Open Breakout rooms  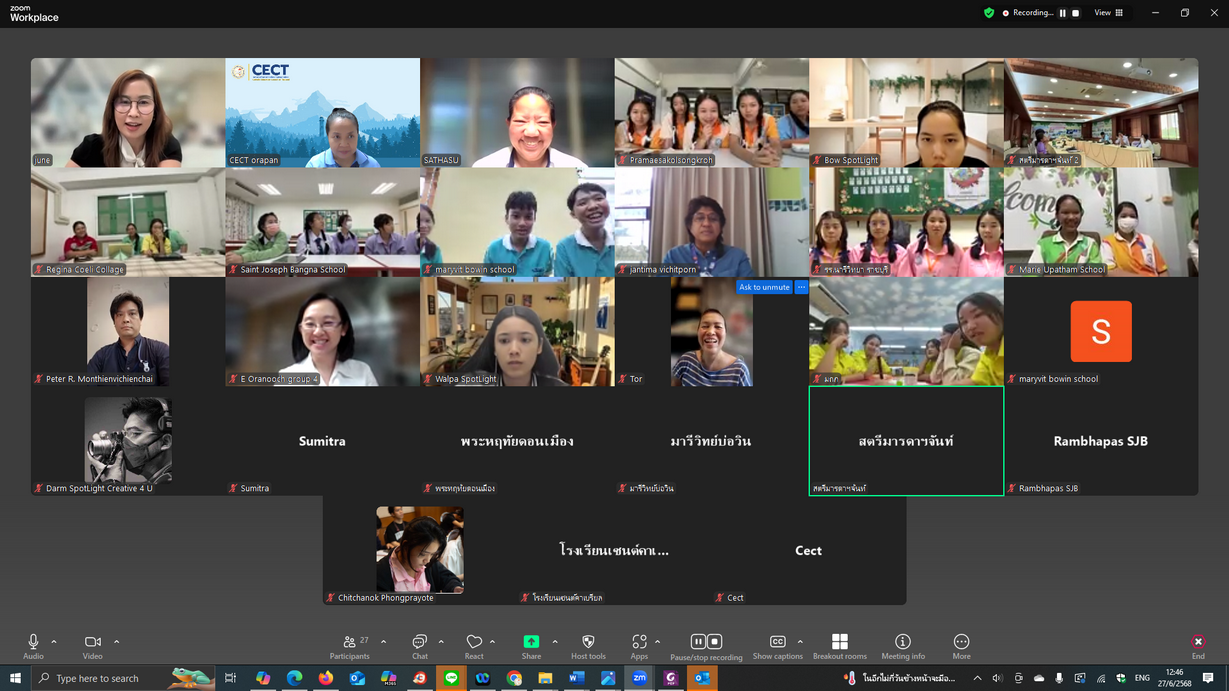(x=839, y=646)
